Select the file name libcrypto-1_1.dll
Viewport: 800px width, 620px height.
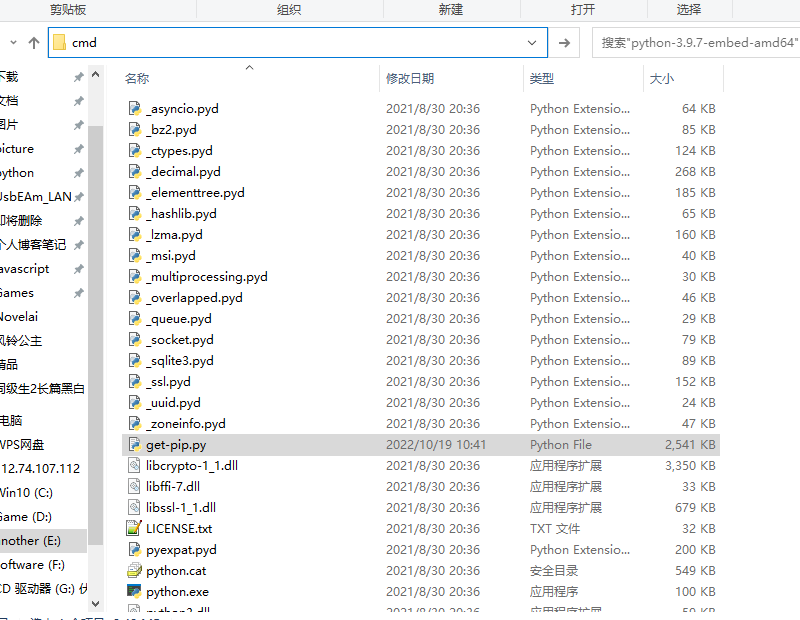click(x=192, y=465)
